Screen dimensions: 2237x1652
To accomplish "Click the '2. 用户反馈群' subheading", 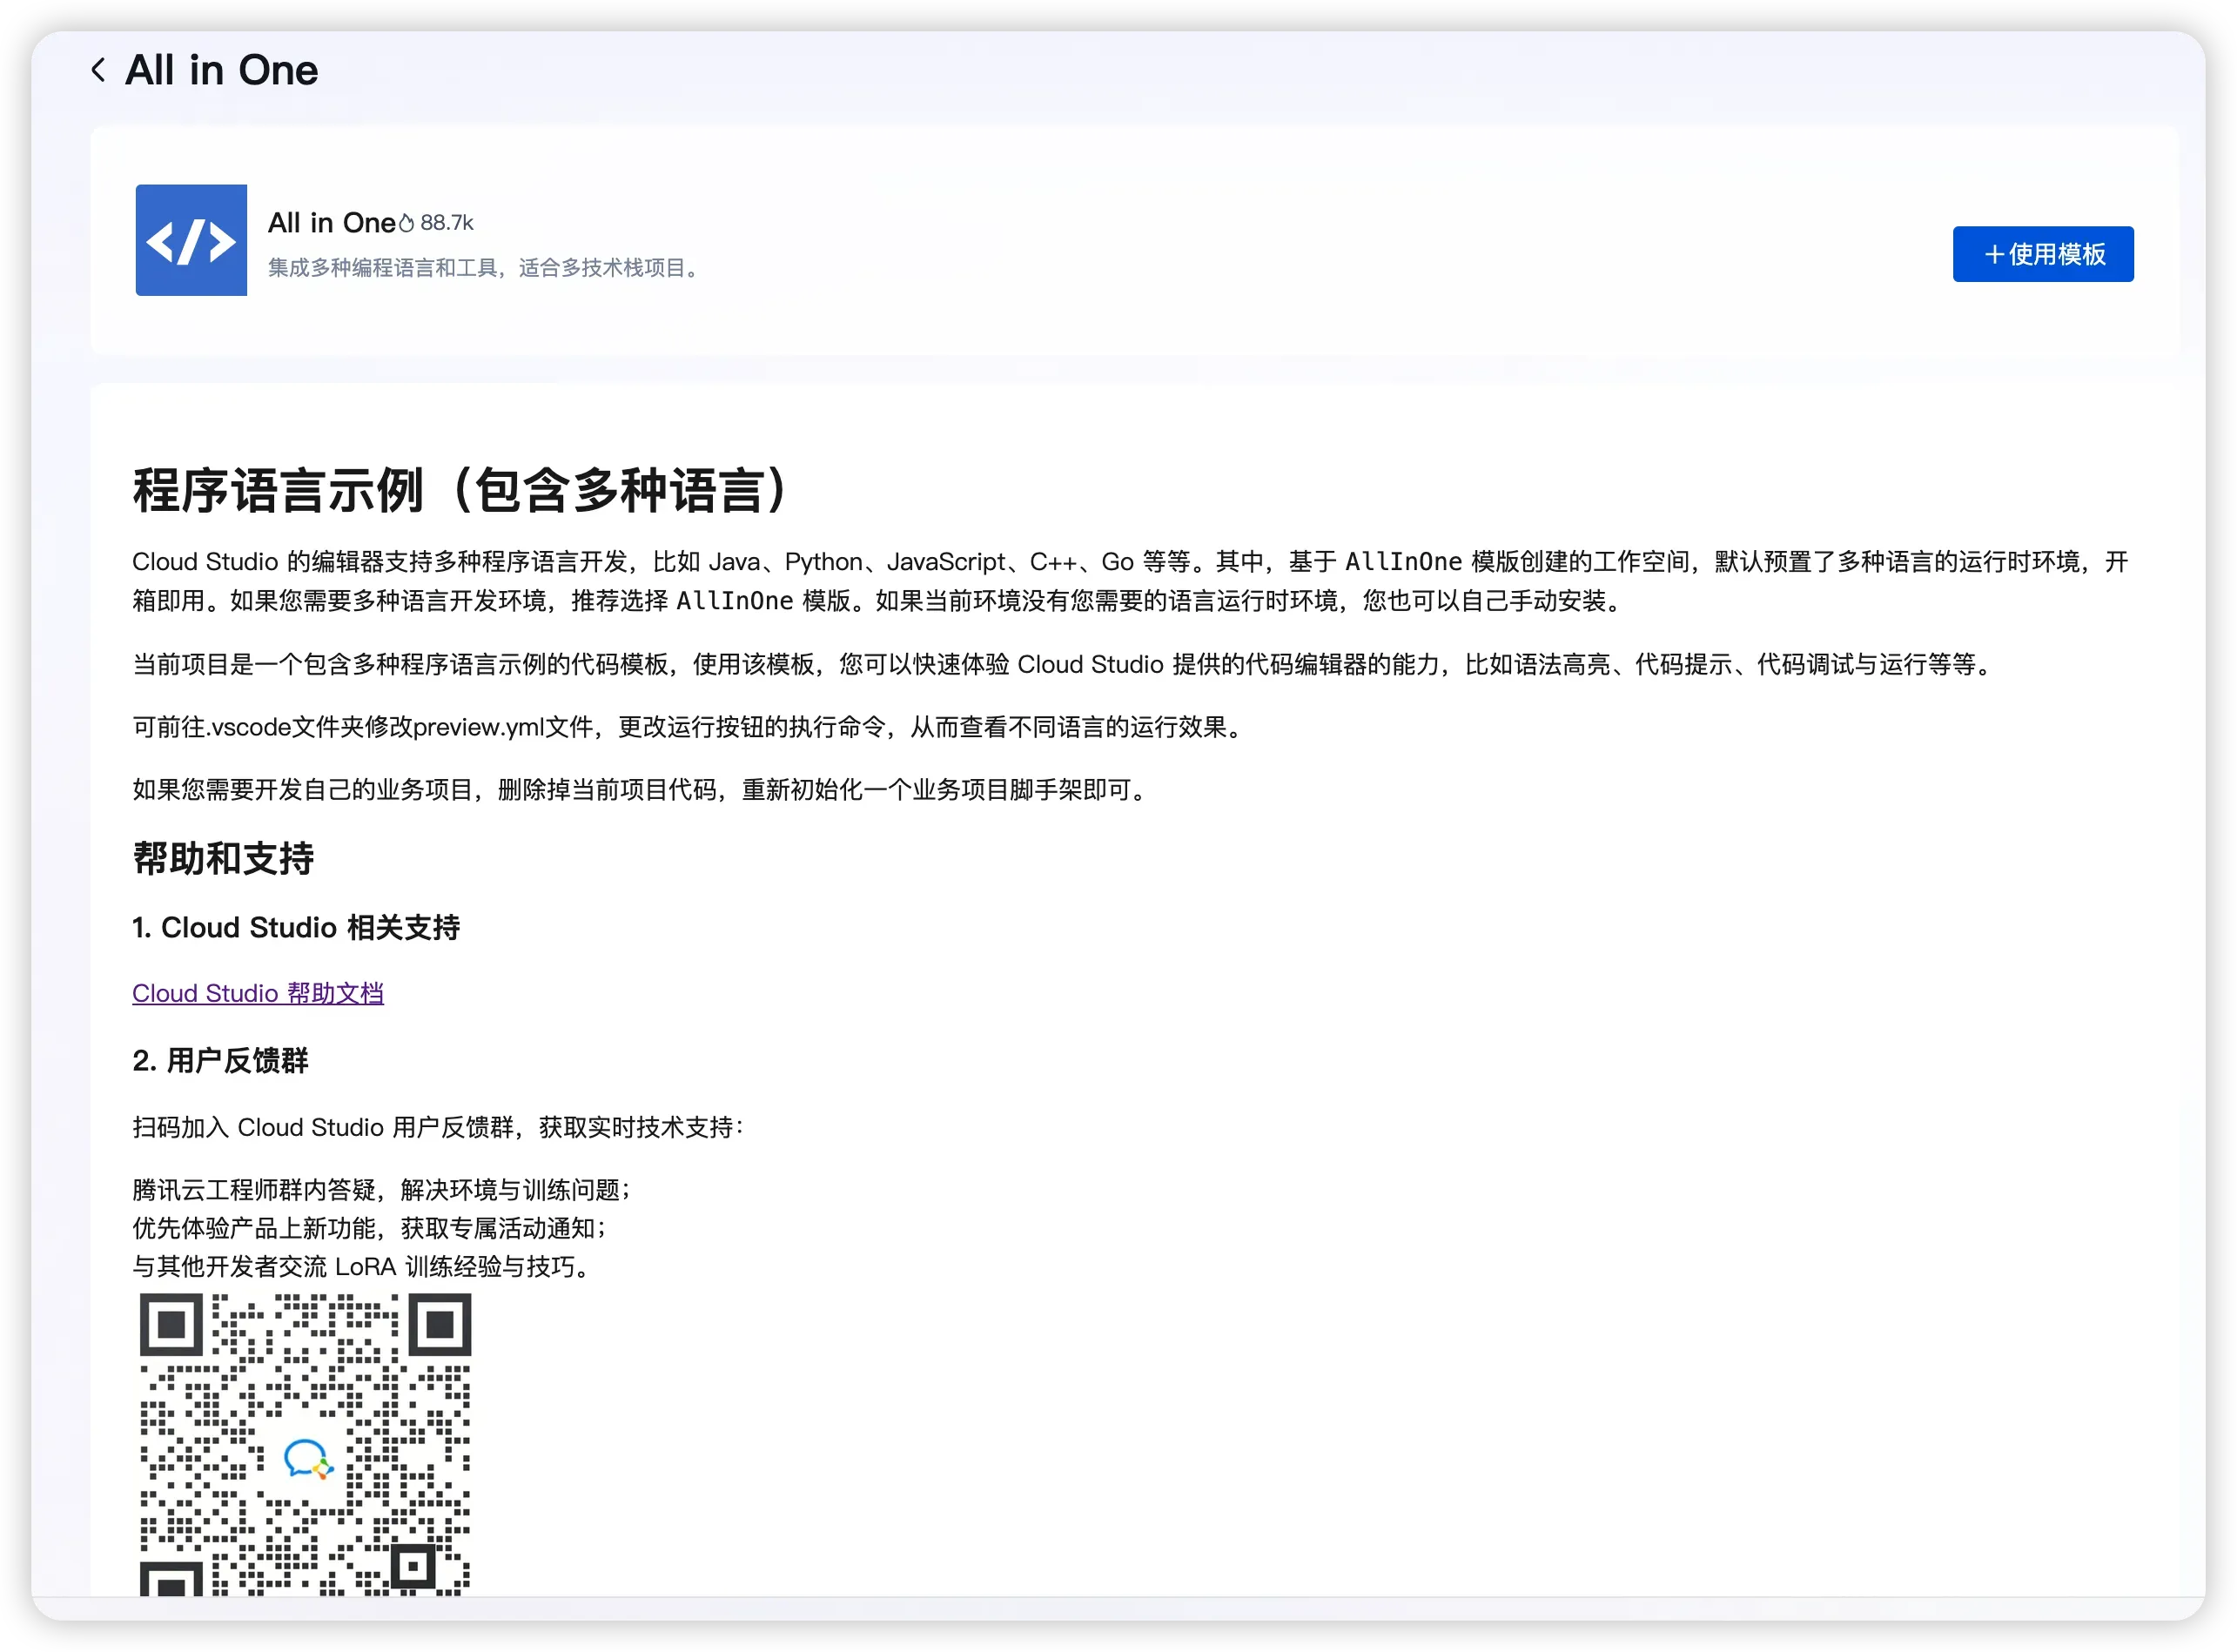I will (x=220, y=1060).
